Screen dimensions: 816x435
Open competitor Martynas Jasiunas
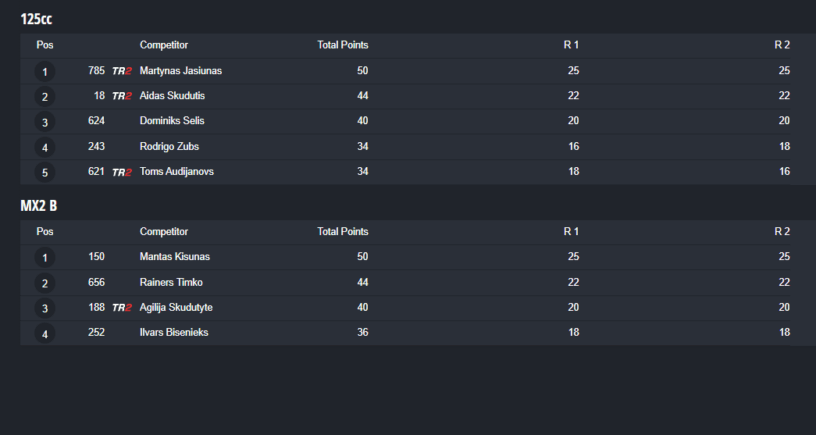(181, 71)
